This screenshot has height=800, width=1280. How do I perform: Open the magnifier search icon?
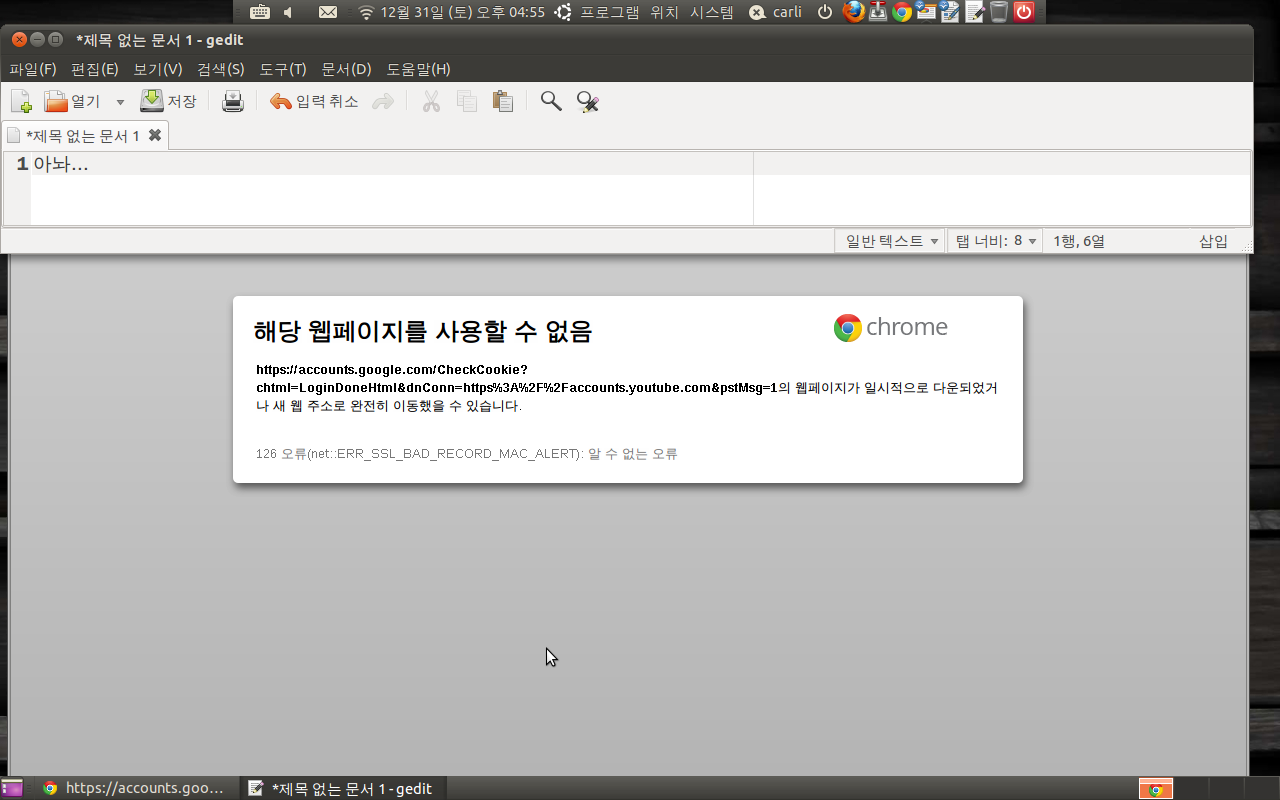click(551, 101)
